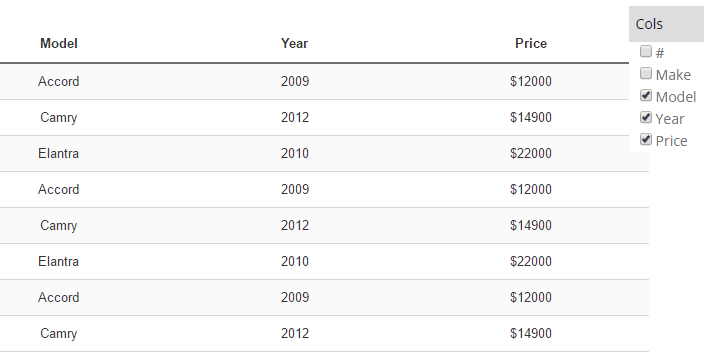Sort by the Year column header
The image size is (708, 361).
tap(294, 43)
